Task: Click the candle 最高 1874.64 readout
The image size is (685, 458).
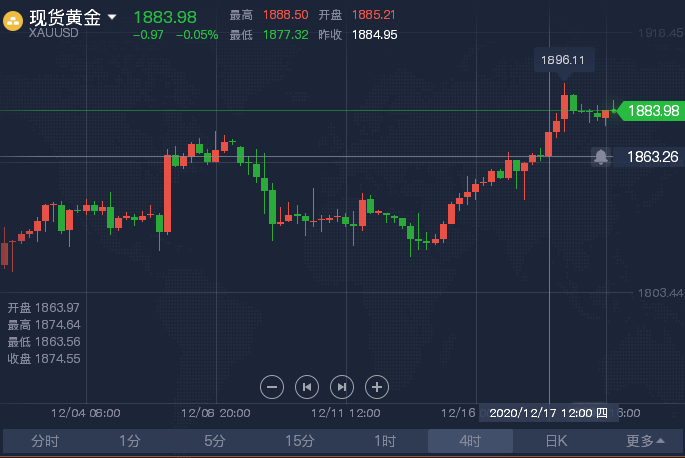Action: (44, 325)
